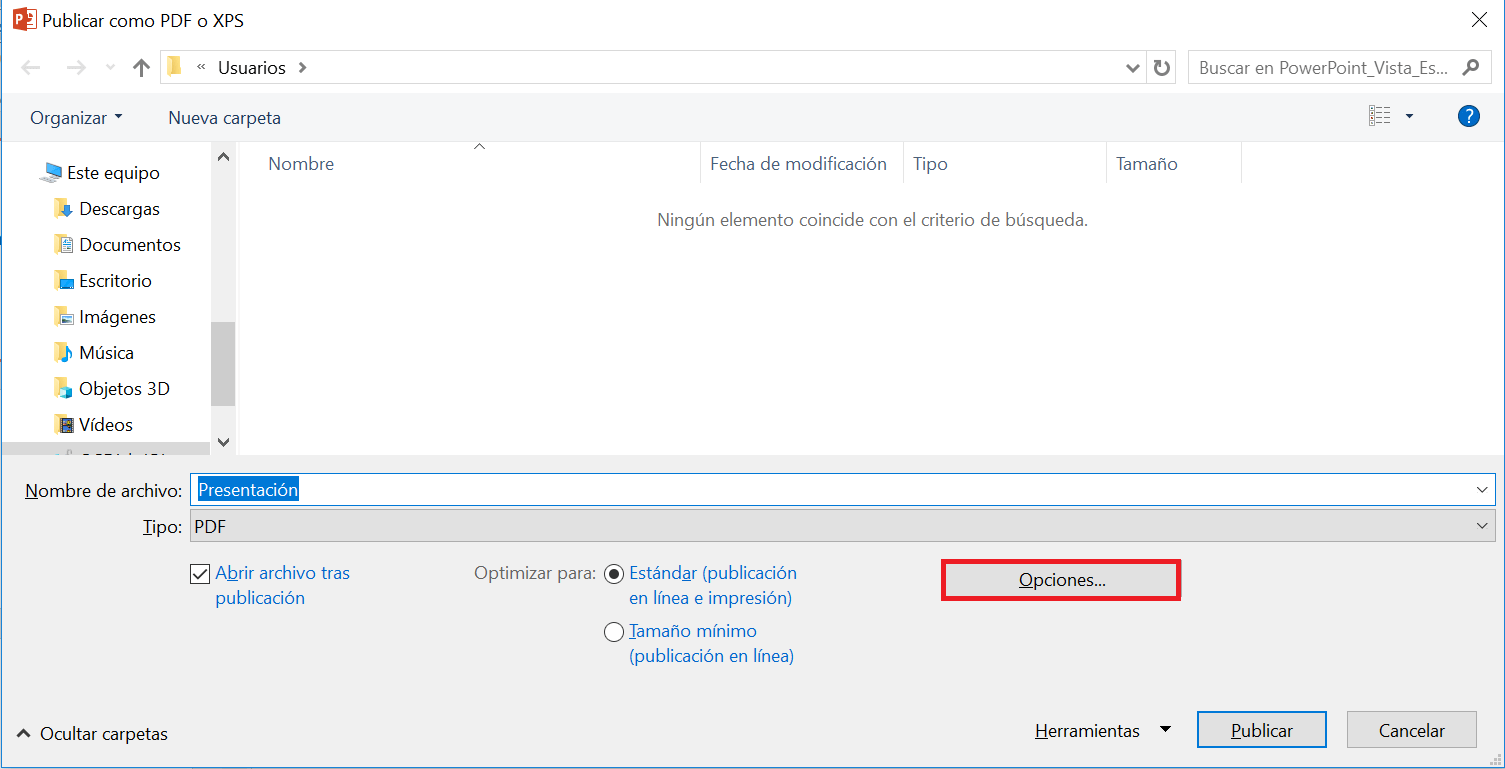Open the Herramientas dropdown
The image size is (1505, 769).
pyautogui.click(x=1102, y=731)
